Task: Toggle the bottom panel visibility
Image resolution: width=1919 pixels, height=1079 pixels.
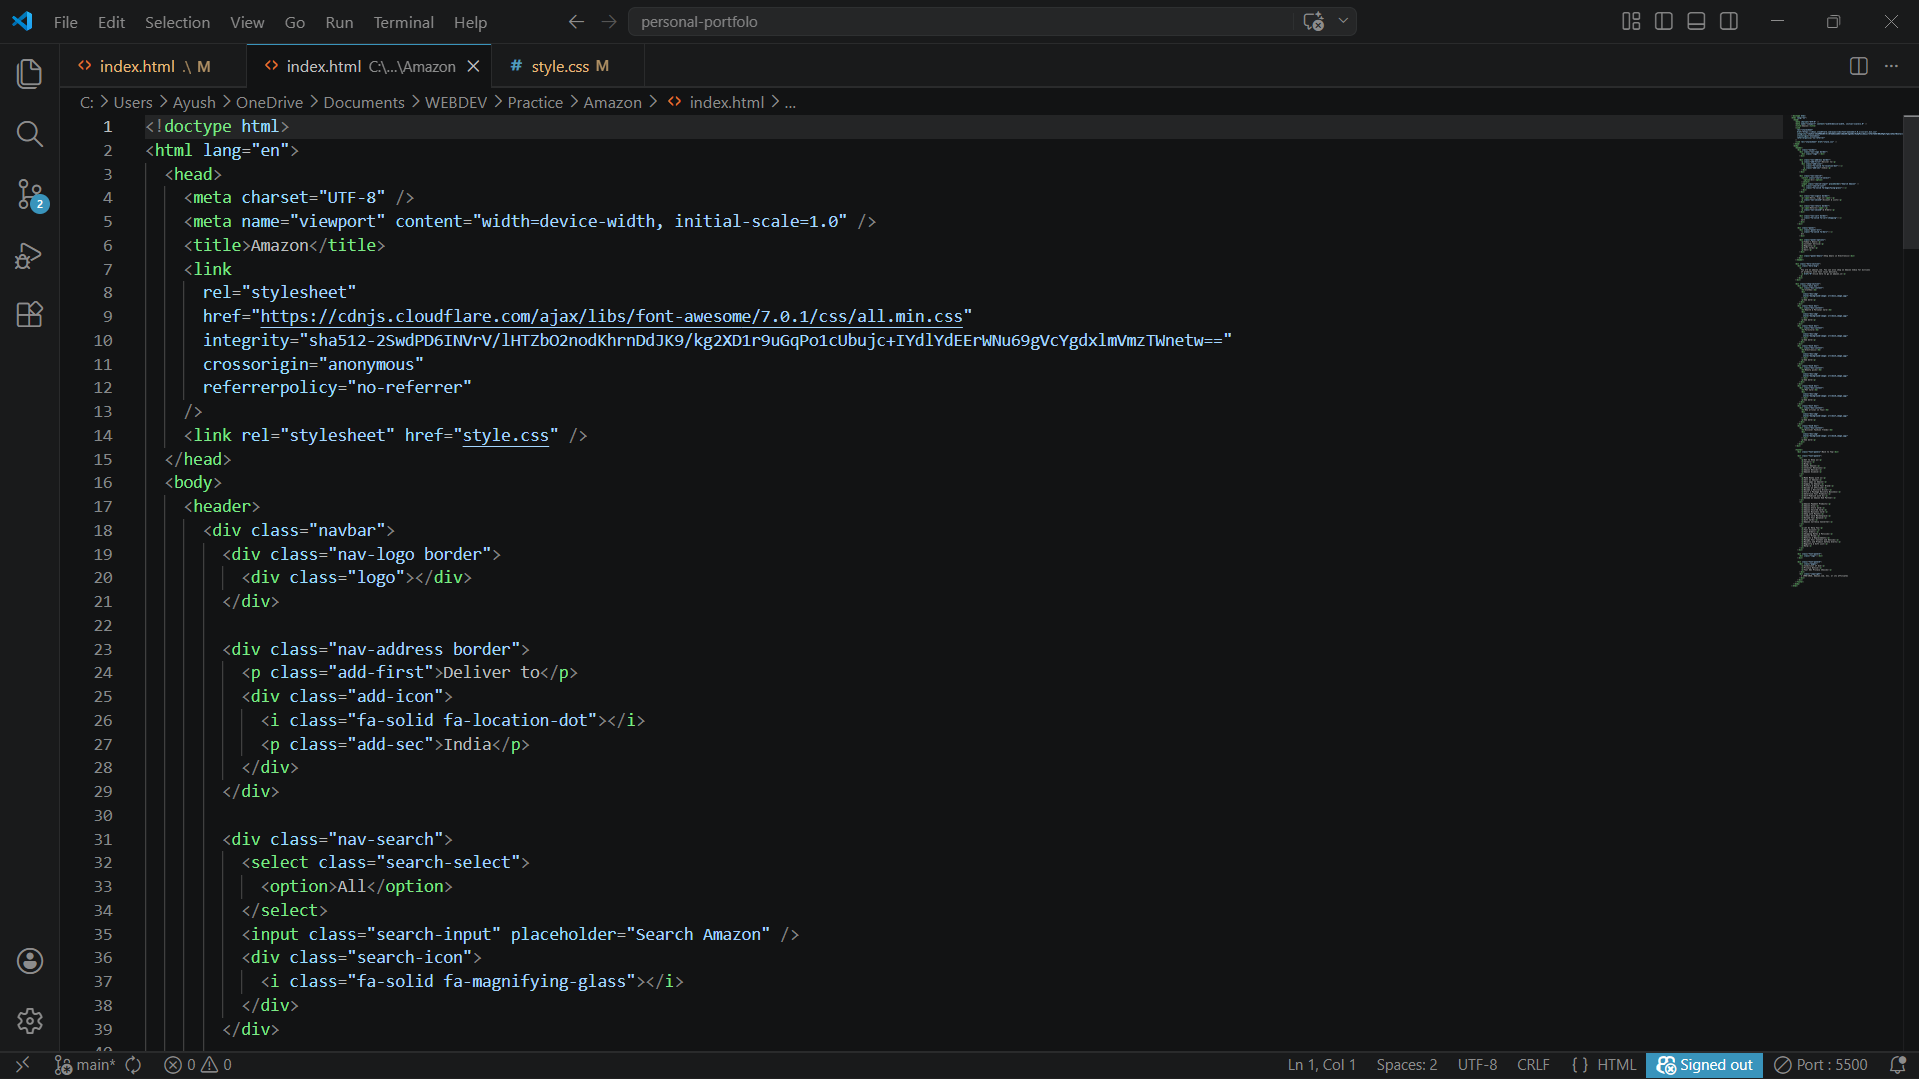Action: [x=1696, y=21]
